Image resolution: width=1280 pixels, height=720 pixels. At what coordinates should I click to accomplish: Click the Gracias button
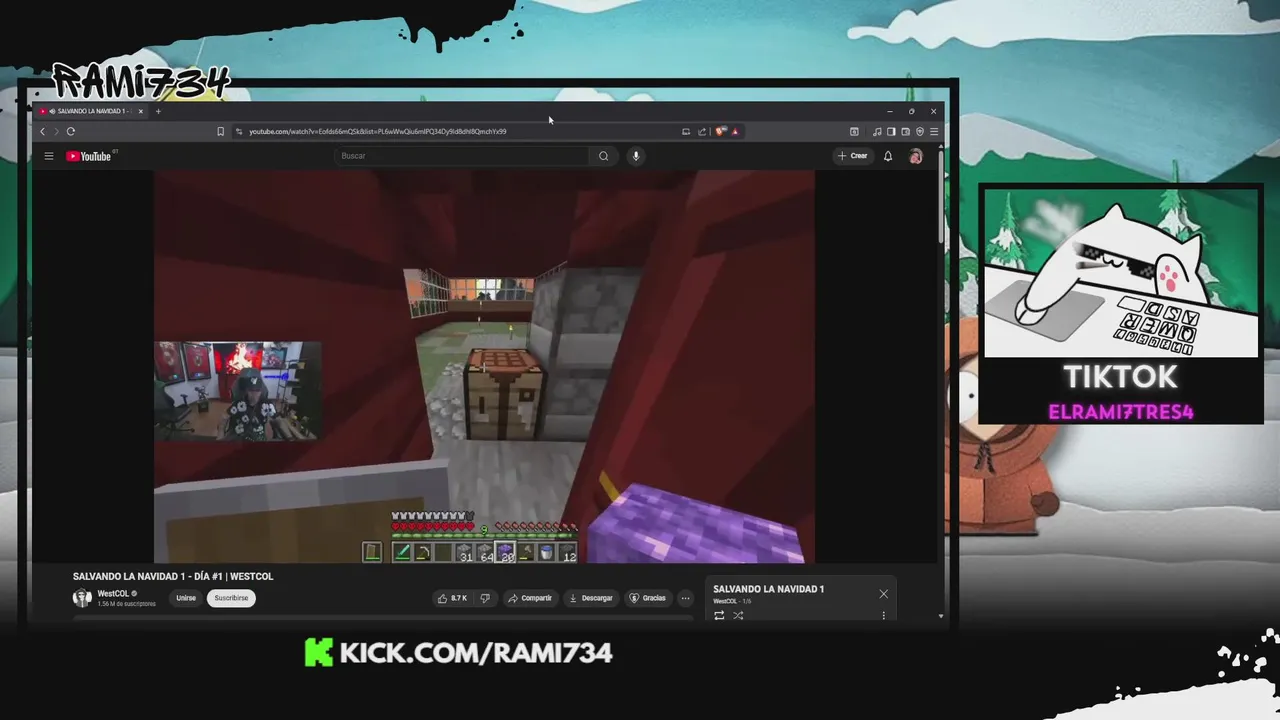647,598
